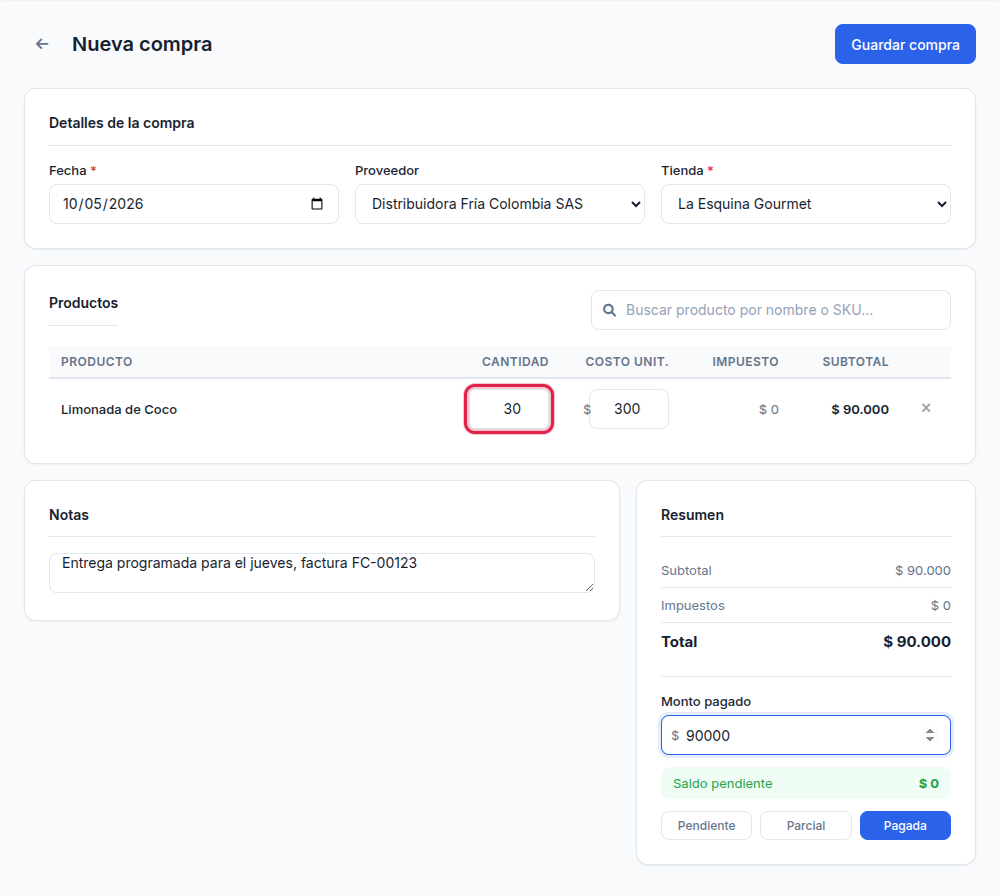
Task: Click the search magnifier icon in Productos
Action: pos(610,310)
